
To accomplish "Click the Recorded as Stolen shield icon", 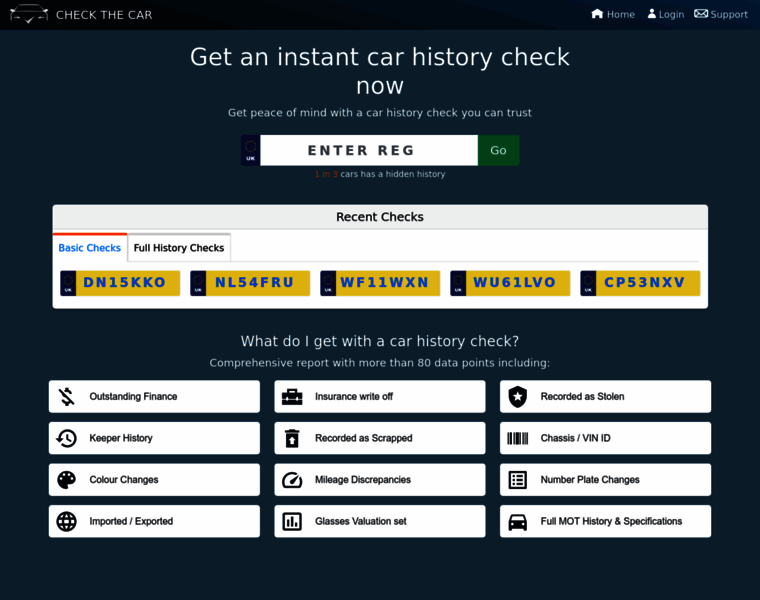I will pyautogui.click(x=518, y=396).
